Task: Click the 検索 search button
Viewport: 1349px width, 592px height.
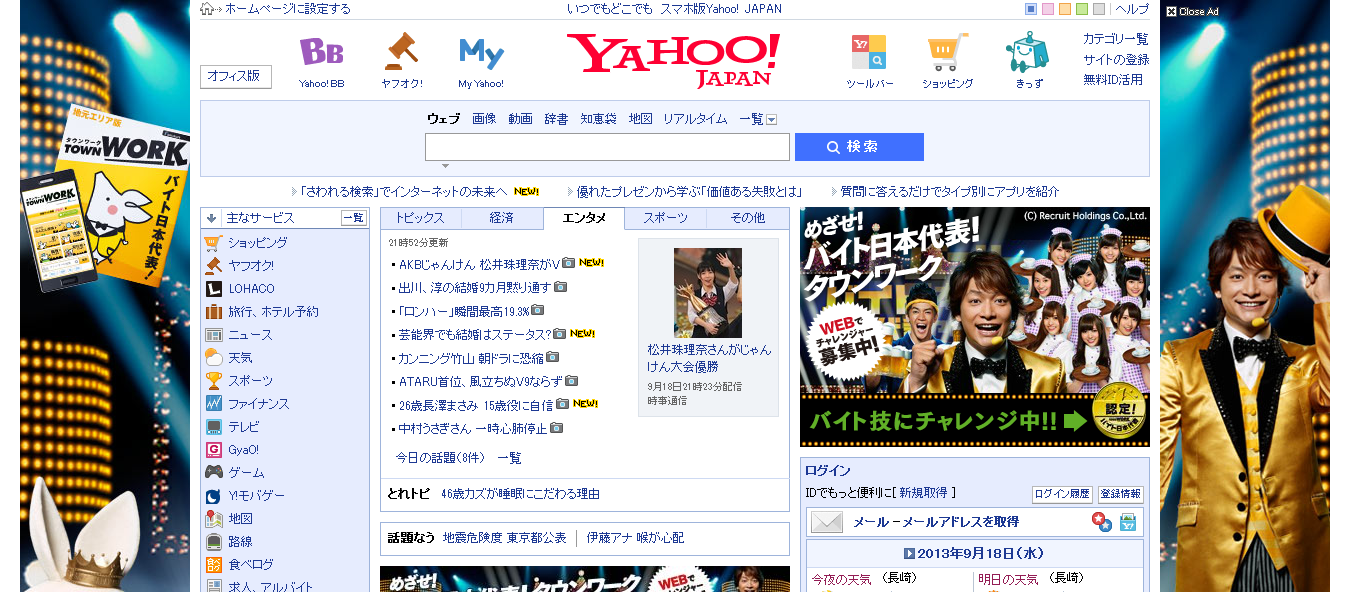Action: [859, 147]
